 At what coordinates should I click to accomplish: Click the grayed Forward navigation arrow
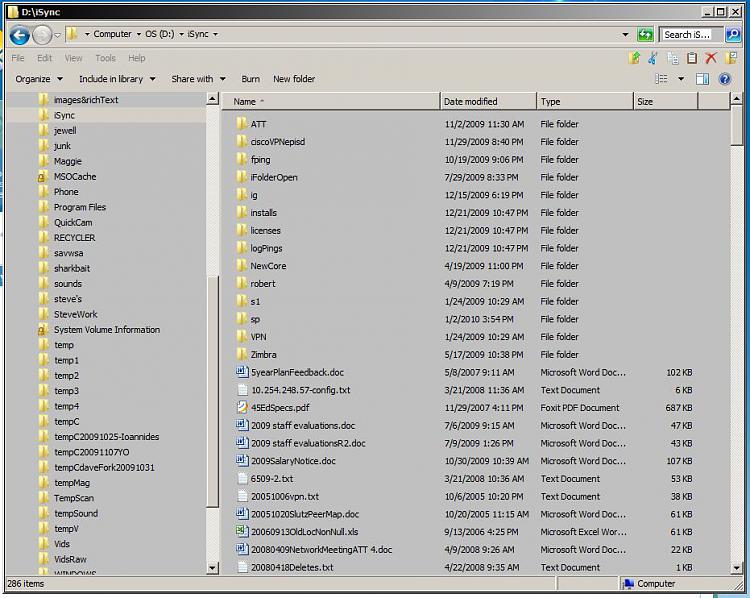pyautogui.click(x=42, y=35)
